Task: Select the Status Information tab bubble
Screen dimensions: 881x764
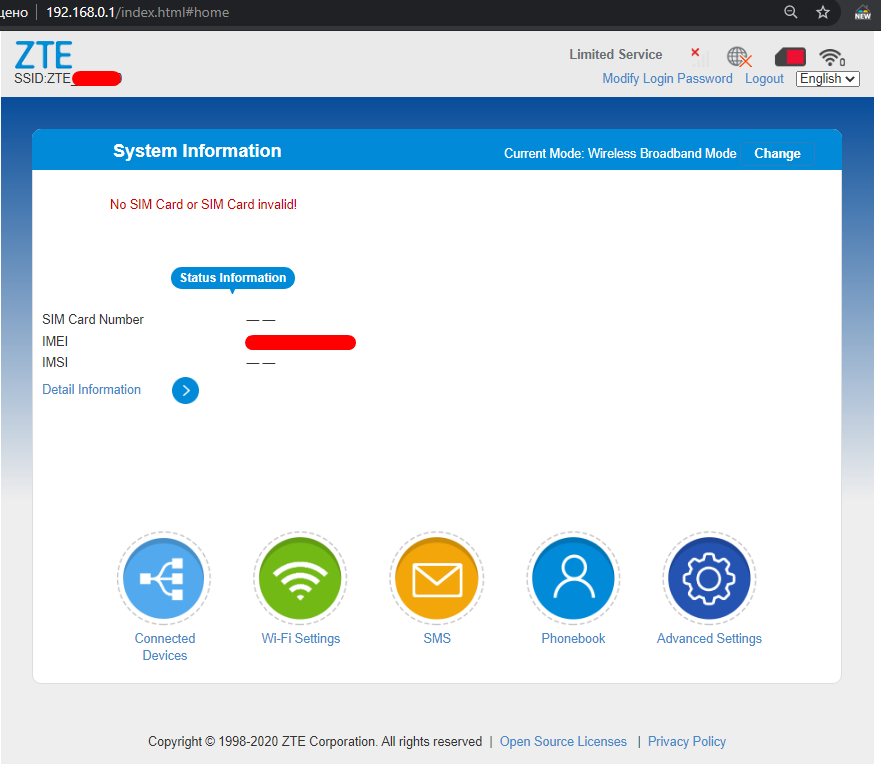Action: tap(233, 278)
